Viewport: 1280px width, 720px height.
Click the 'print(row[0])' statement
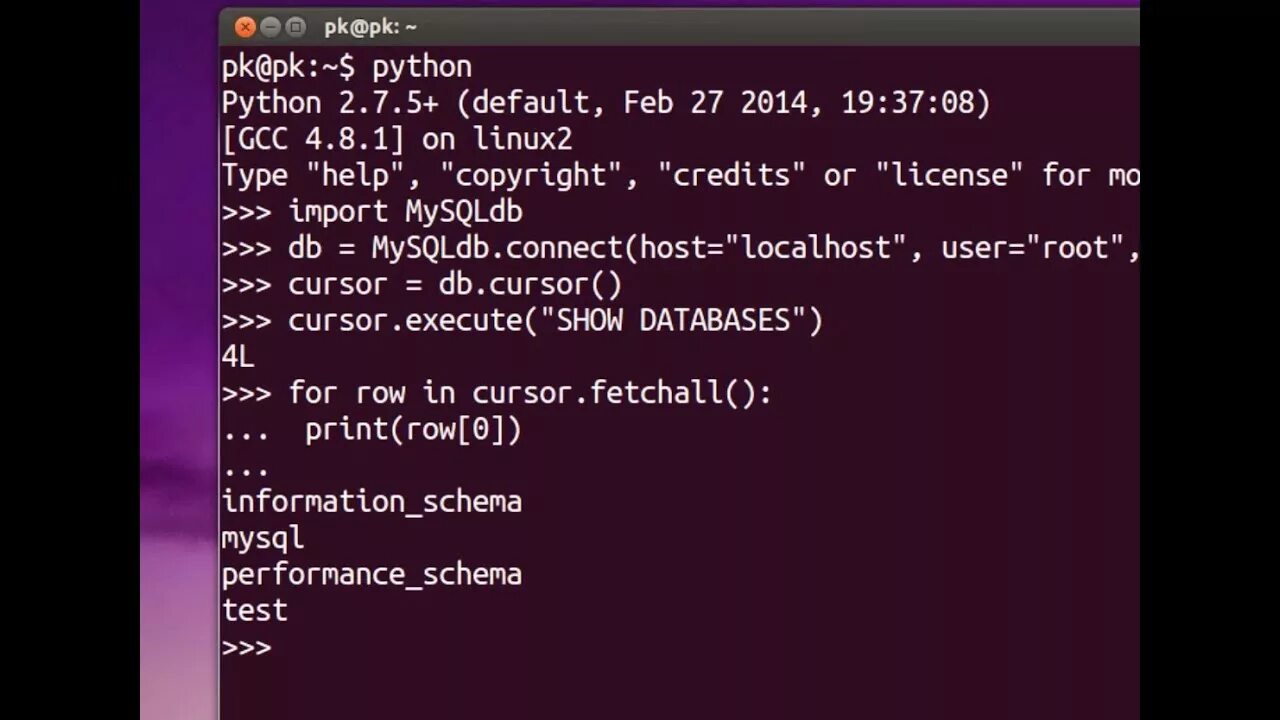click(413, 429)
